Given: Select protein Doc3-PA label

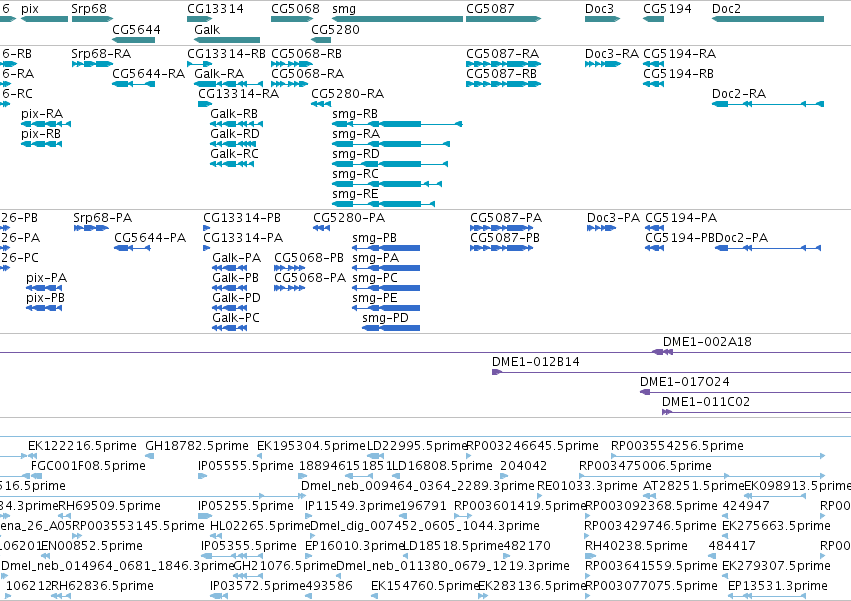Looking at the screenshot, I should click(x=613, y=218).
